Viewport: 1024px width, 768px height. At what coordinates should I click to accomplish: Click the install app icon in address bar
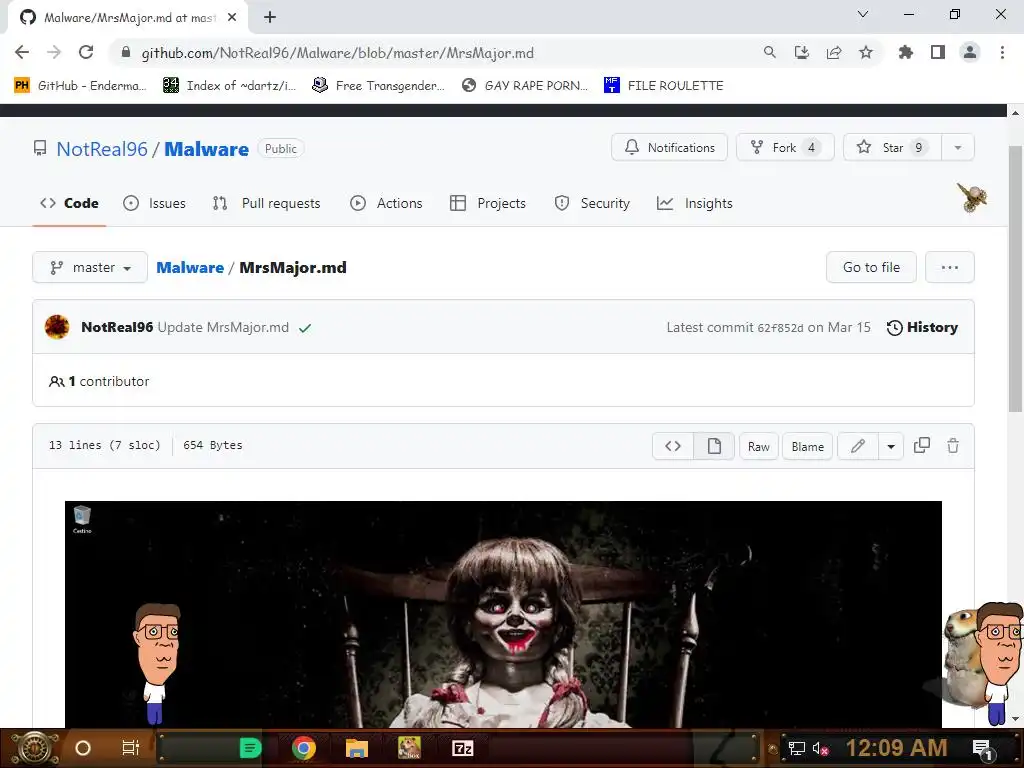801,52
